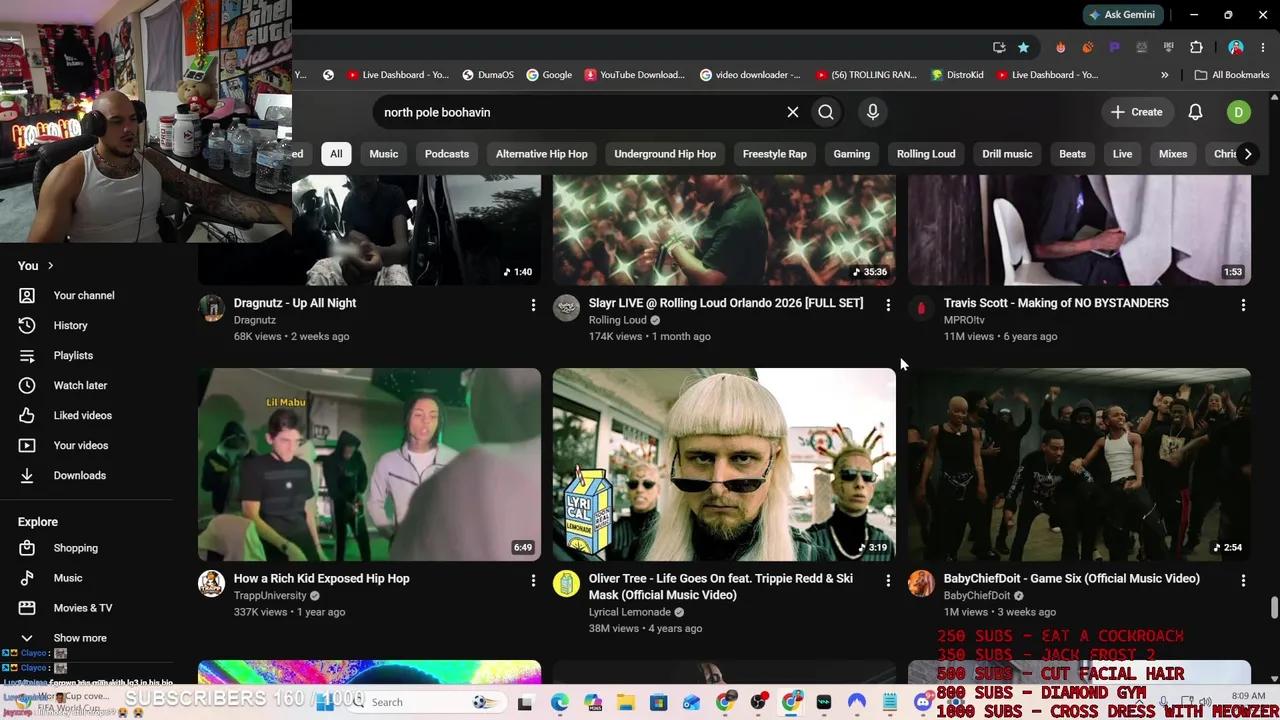Open the How a Rich Kid Exposed Hip Hop thumbnail
The height and width of the screenshot is (720, 1280).
click(369, 464)
